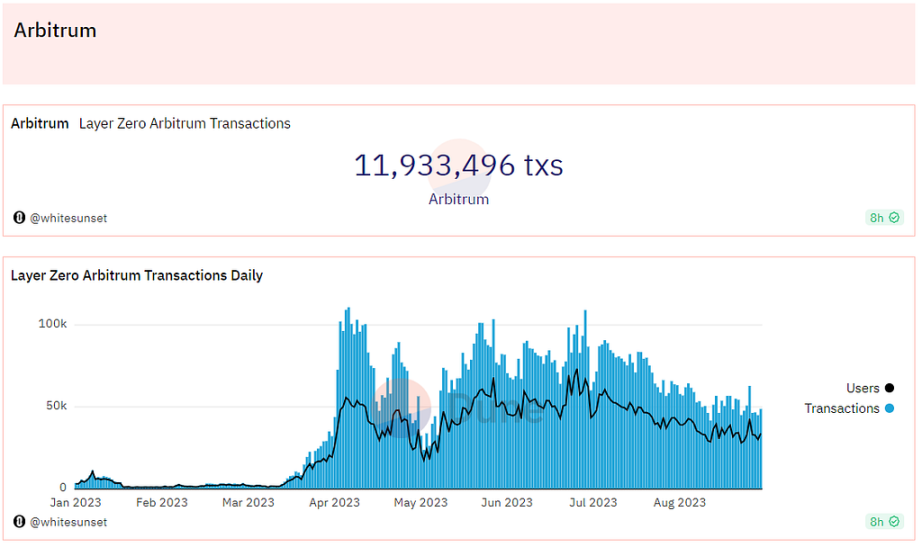Toggle the Users series via its black legend dot
Screen dimensions: 922x547
coord(890,388)
